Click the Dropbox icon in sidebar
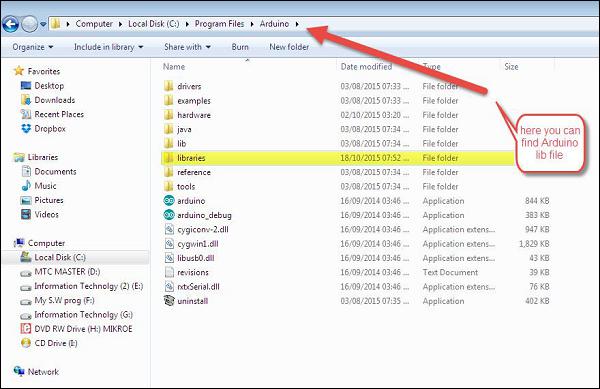The image size is (600, 389). coord(26,129)
